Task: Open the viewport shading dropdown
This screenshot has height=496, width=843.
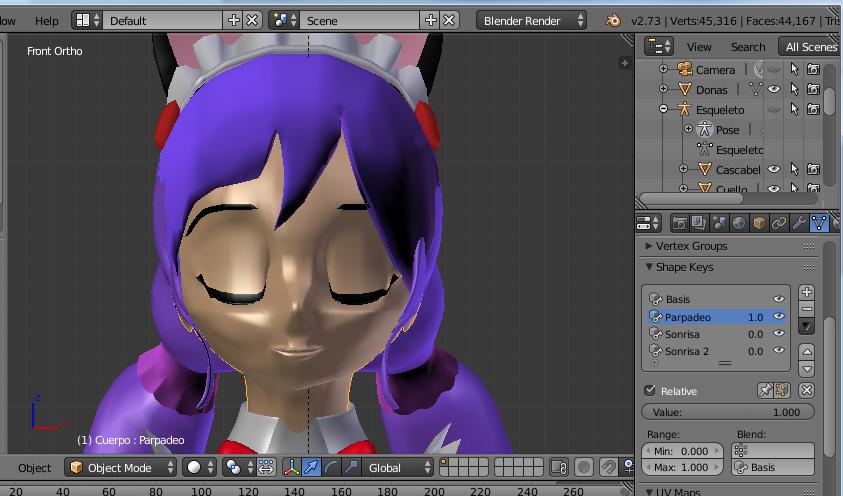Action: click(x=199, y=467)
